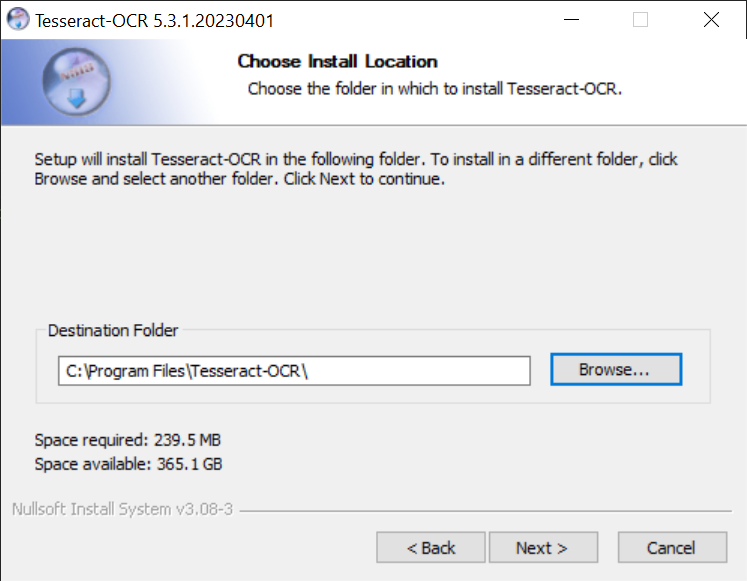Click the Destination Folder group label

(x=113, y=331)
